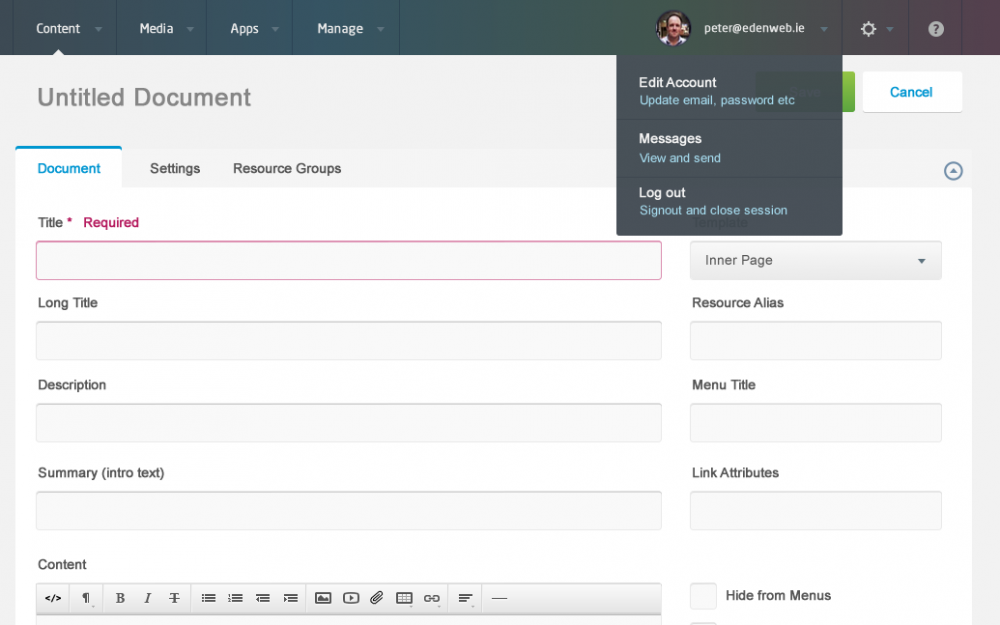Switch to the Resource Groups tab

[287, 168]
